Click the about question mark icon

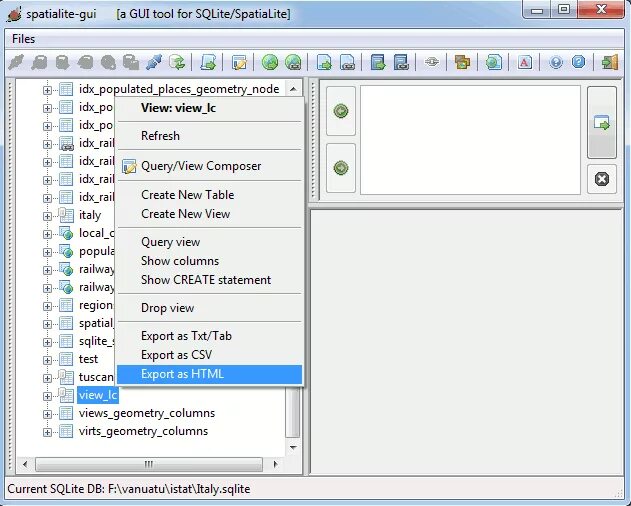(x=578, y=62)
